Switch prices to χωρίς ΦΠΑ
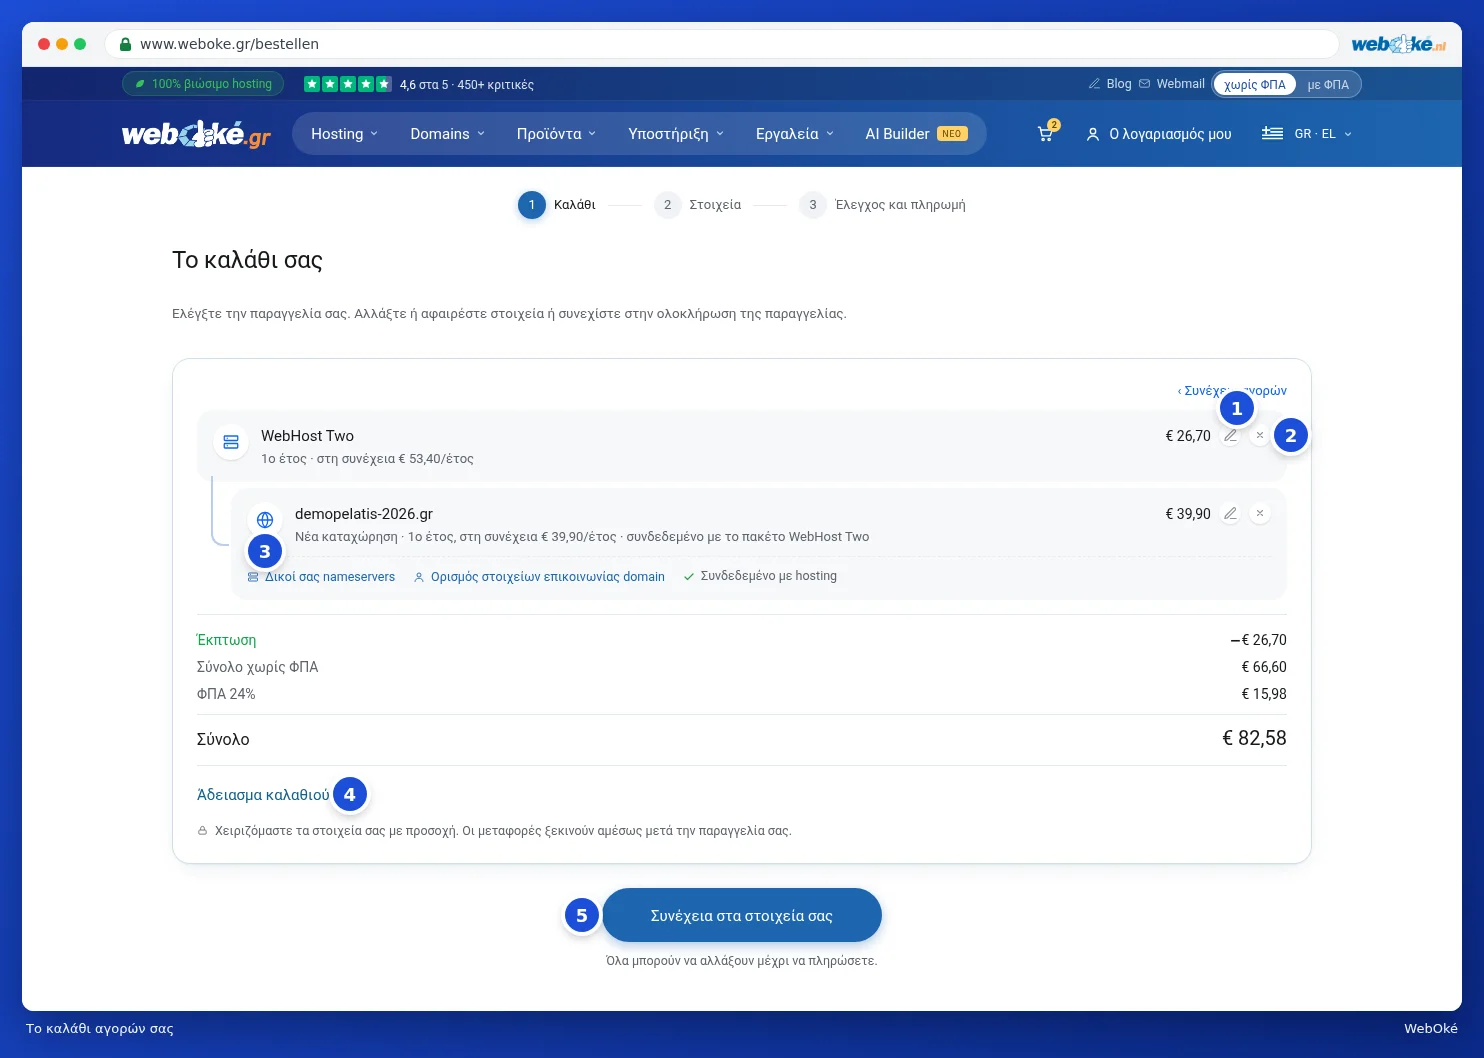 1255,84
